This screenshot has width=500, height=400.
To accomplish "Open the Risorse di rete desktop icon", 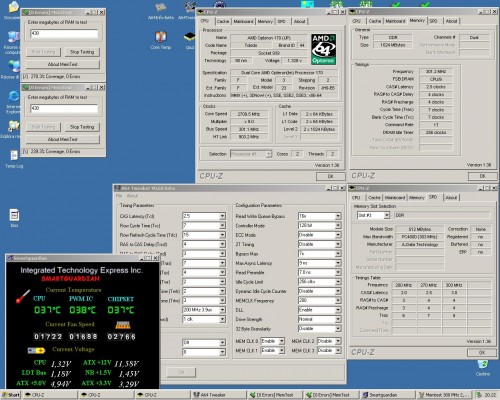I will tap(13, 66).
